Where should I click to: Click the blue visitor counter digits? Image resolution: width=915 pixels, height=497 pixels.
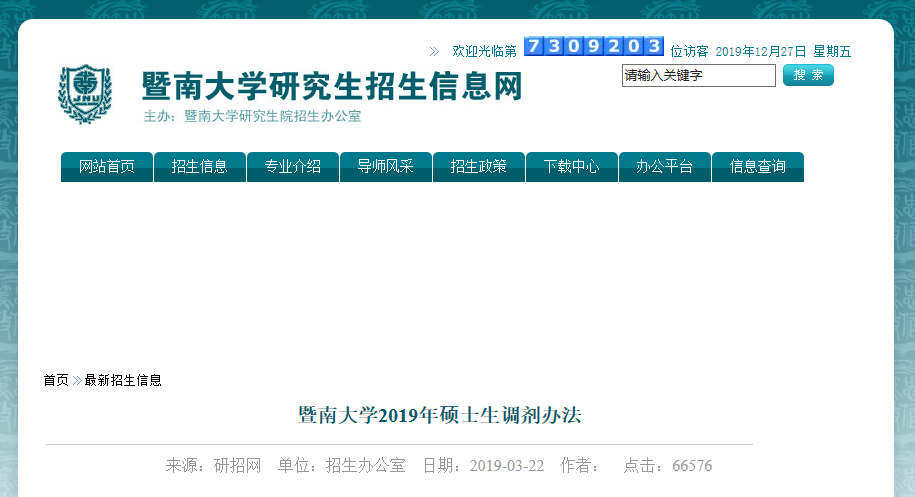(x=593, y=46)
